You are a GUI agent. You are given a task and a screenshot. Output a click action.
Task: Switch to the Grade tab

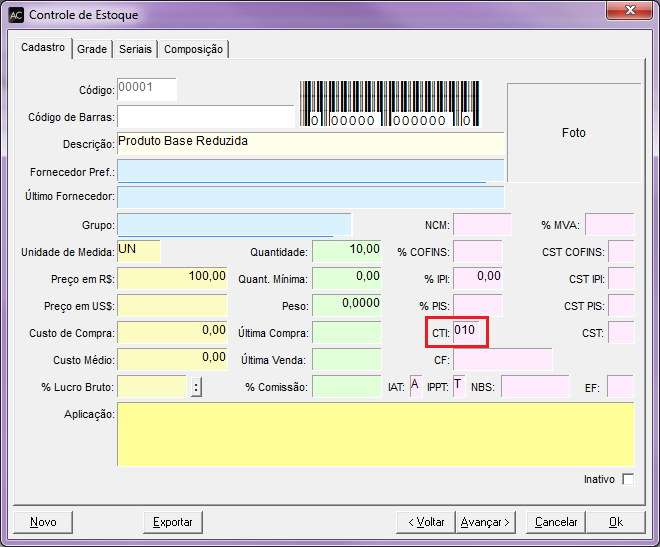coord(92,49)
